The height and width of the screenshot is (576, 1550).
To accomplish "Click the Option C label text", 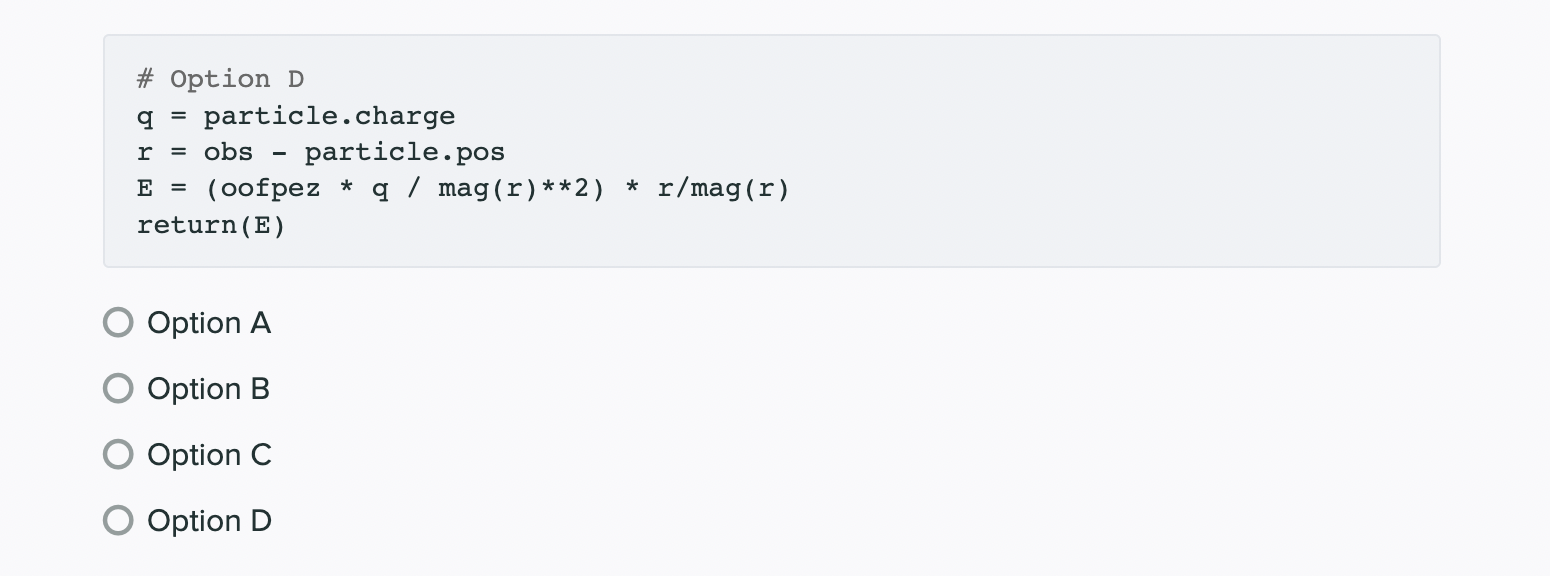I will pos(210,454).
